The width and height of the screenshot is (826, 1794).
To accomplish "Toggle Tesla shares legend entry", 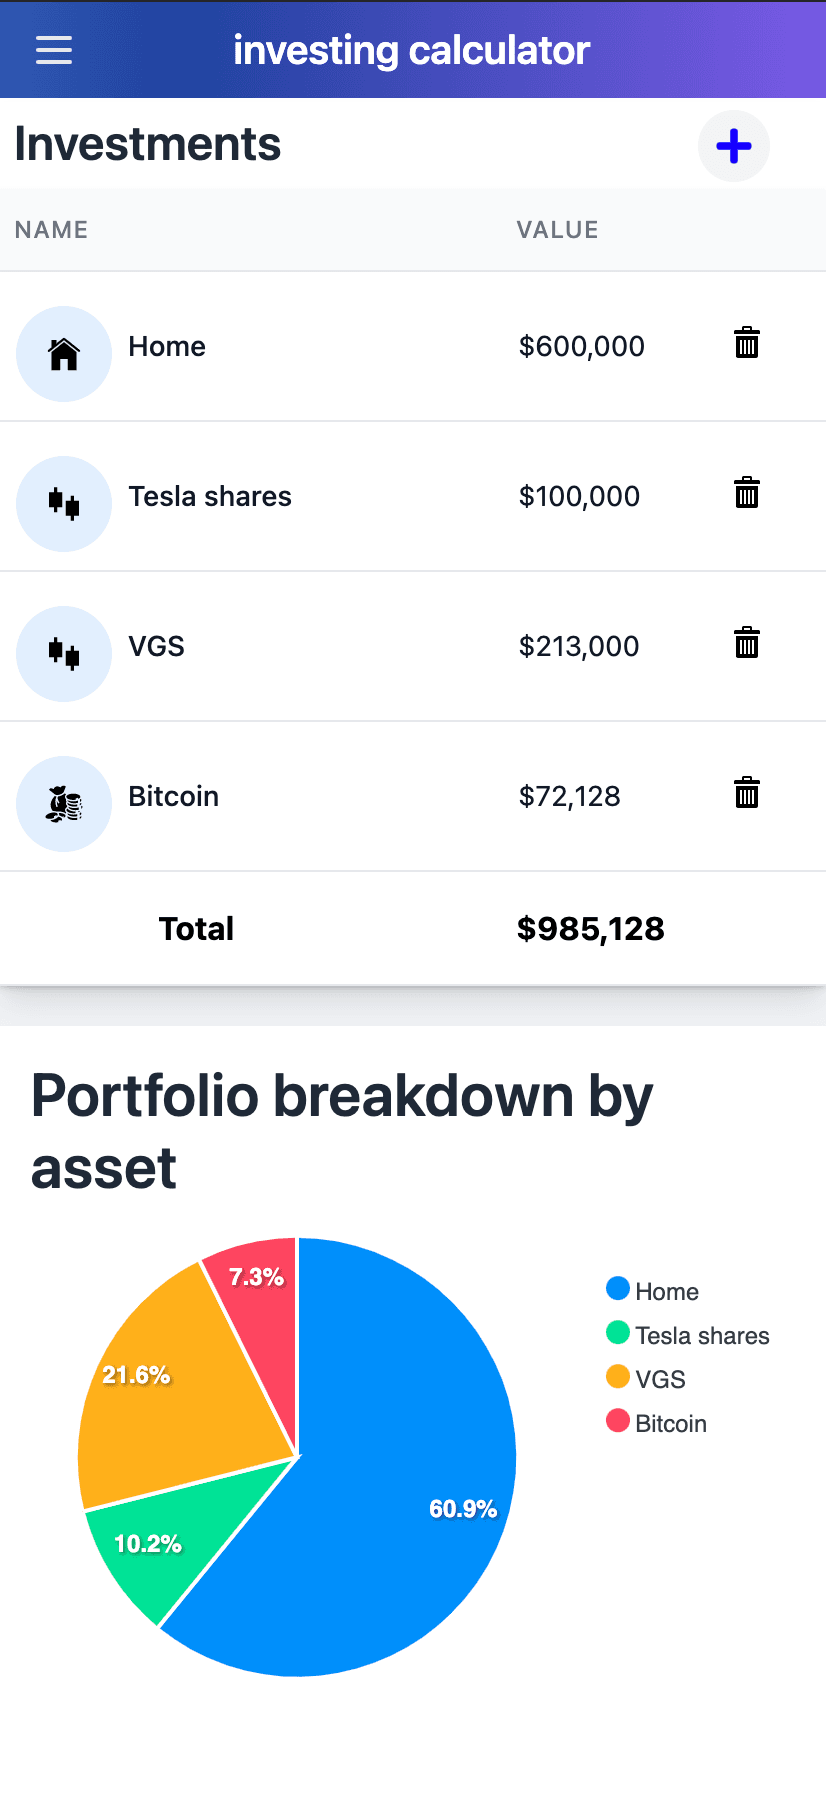I will tap(688, 1335).
